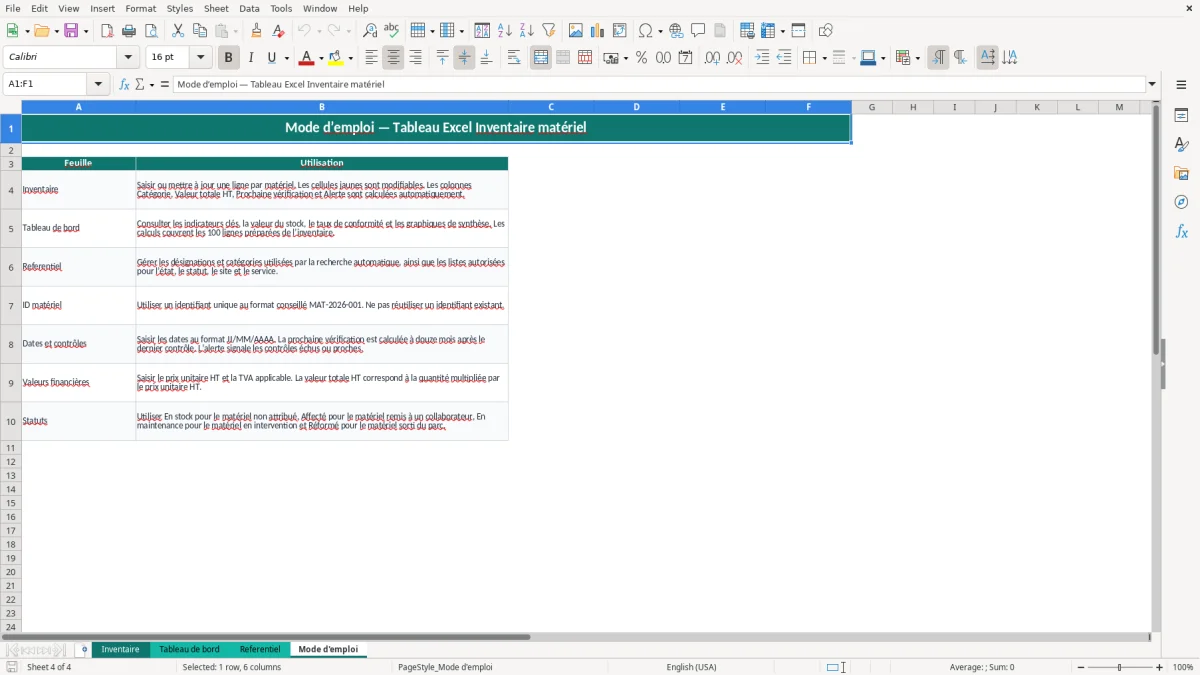Click the Copy icon
1200x675 pixels.
pyautogui.click(x=199, y=31)
